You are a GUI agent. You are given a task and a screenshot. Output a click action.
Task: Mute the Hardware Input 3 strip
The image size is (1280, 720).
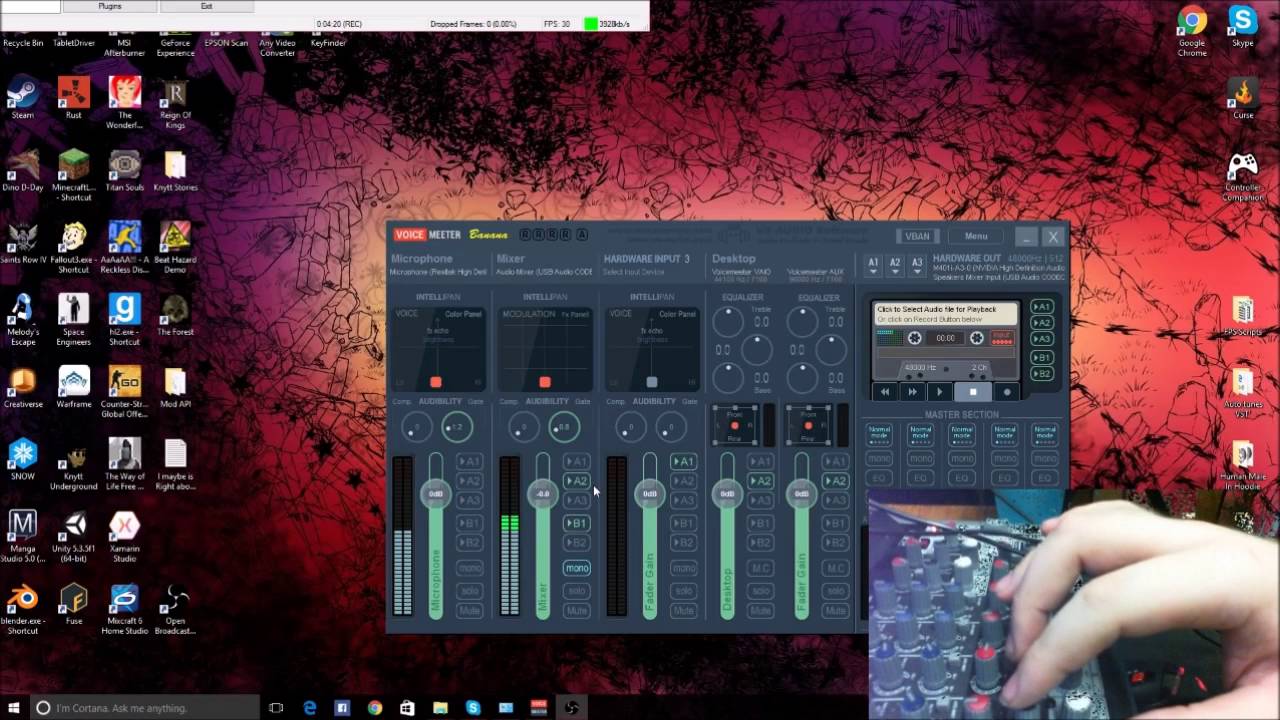click(683, 610)
